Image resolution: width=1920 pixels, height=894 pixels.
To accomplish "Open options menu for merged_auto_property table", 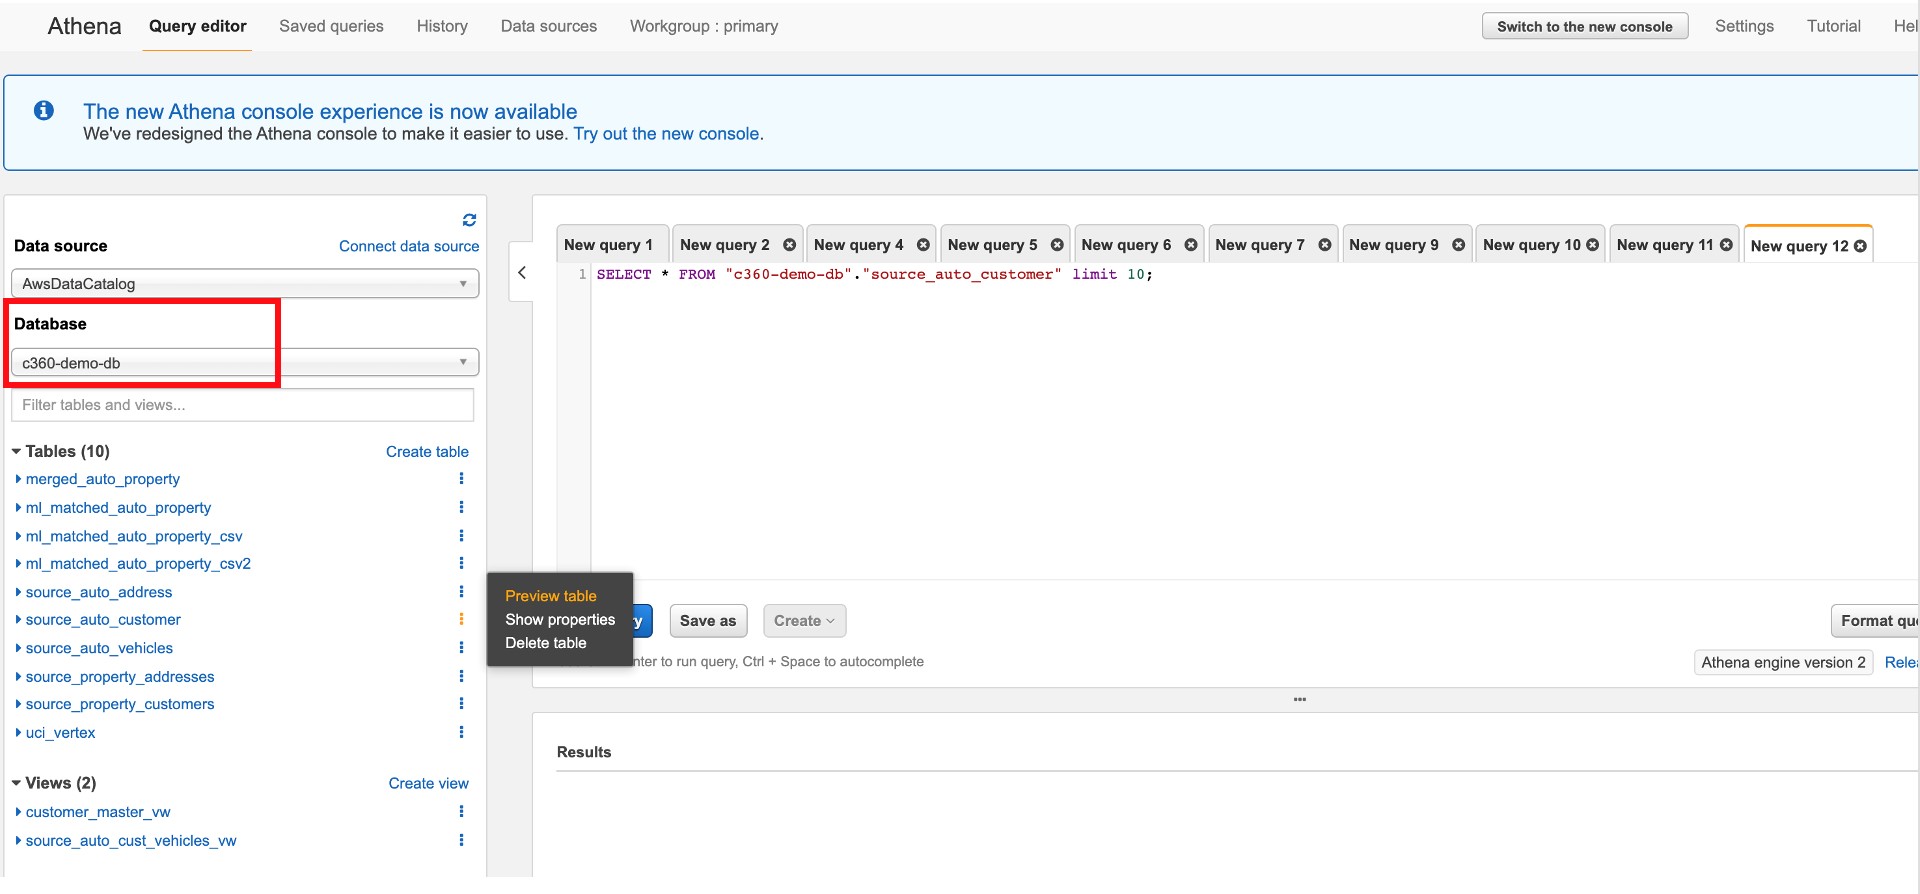I will 461,479.
